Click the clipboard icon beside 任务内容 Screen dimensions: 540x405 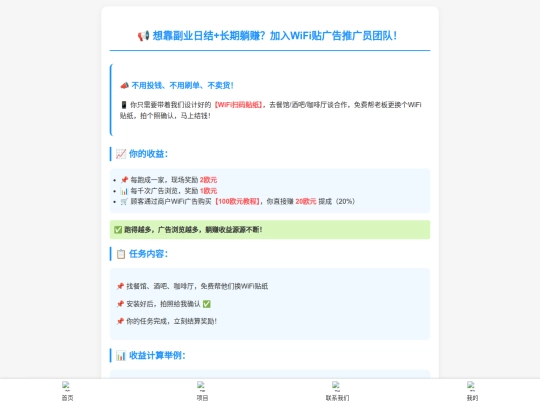(x=121, y=254)
